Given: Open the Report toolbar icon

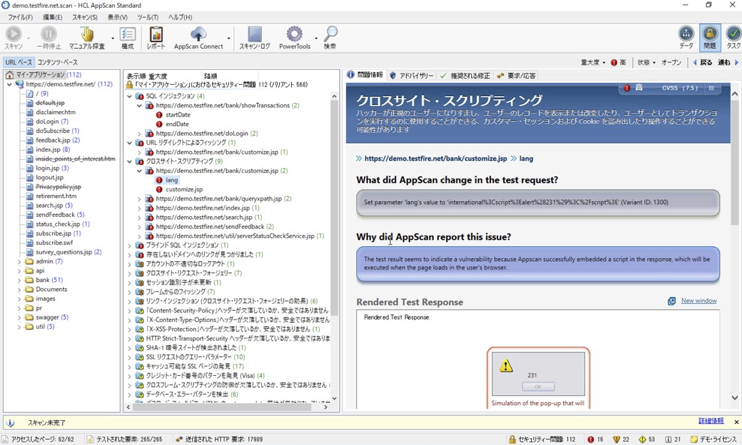Looking at the screenshot, I should 156,34.
